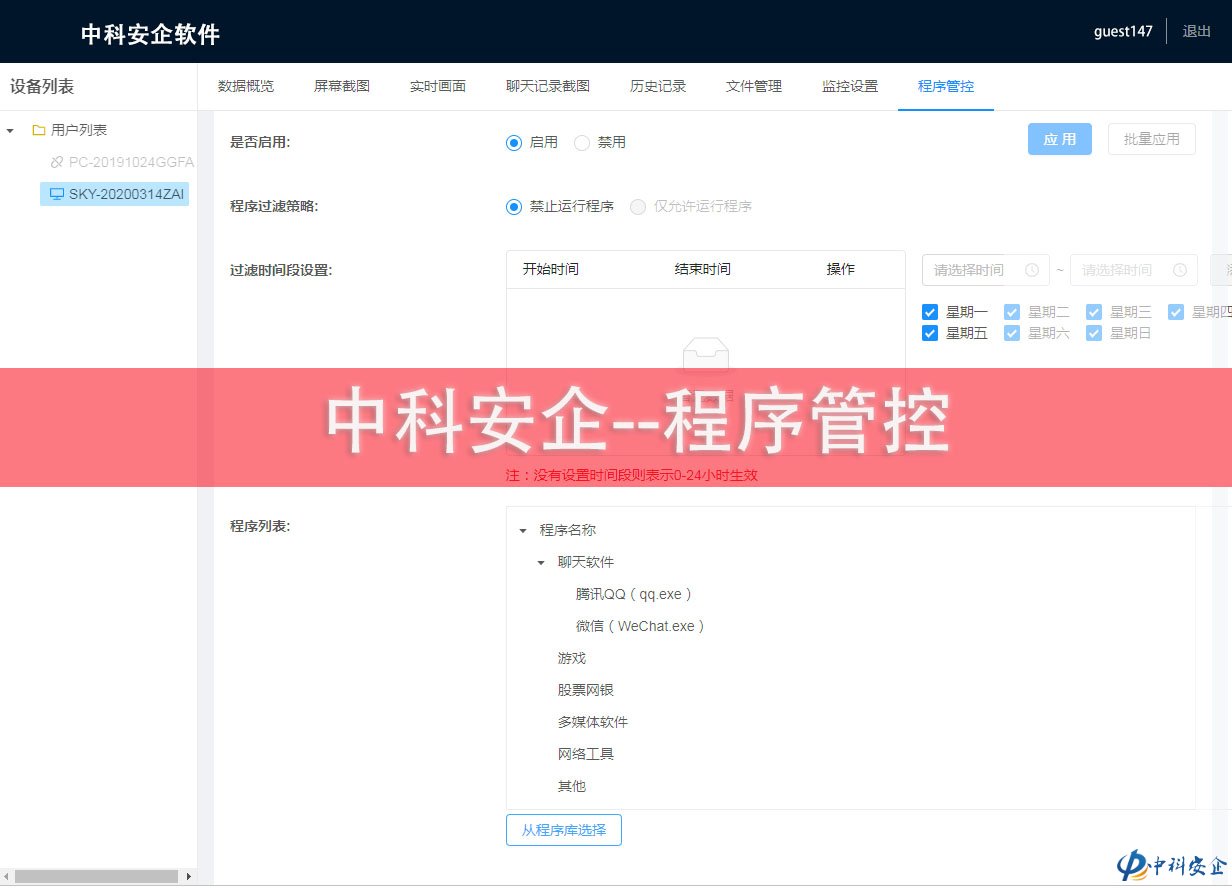Toggle the 星期五 checkbox

click(x=930, y=333)
